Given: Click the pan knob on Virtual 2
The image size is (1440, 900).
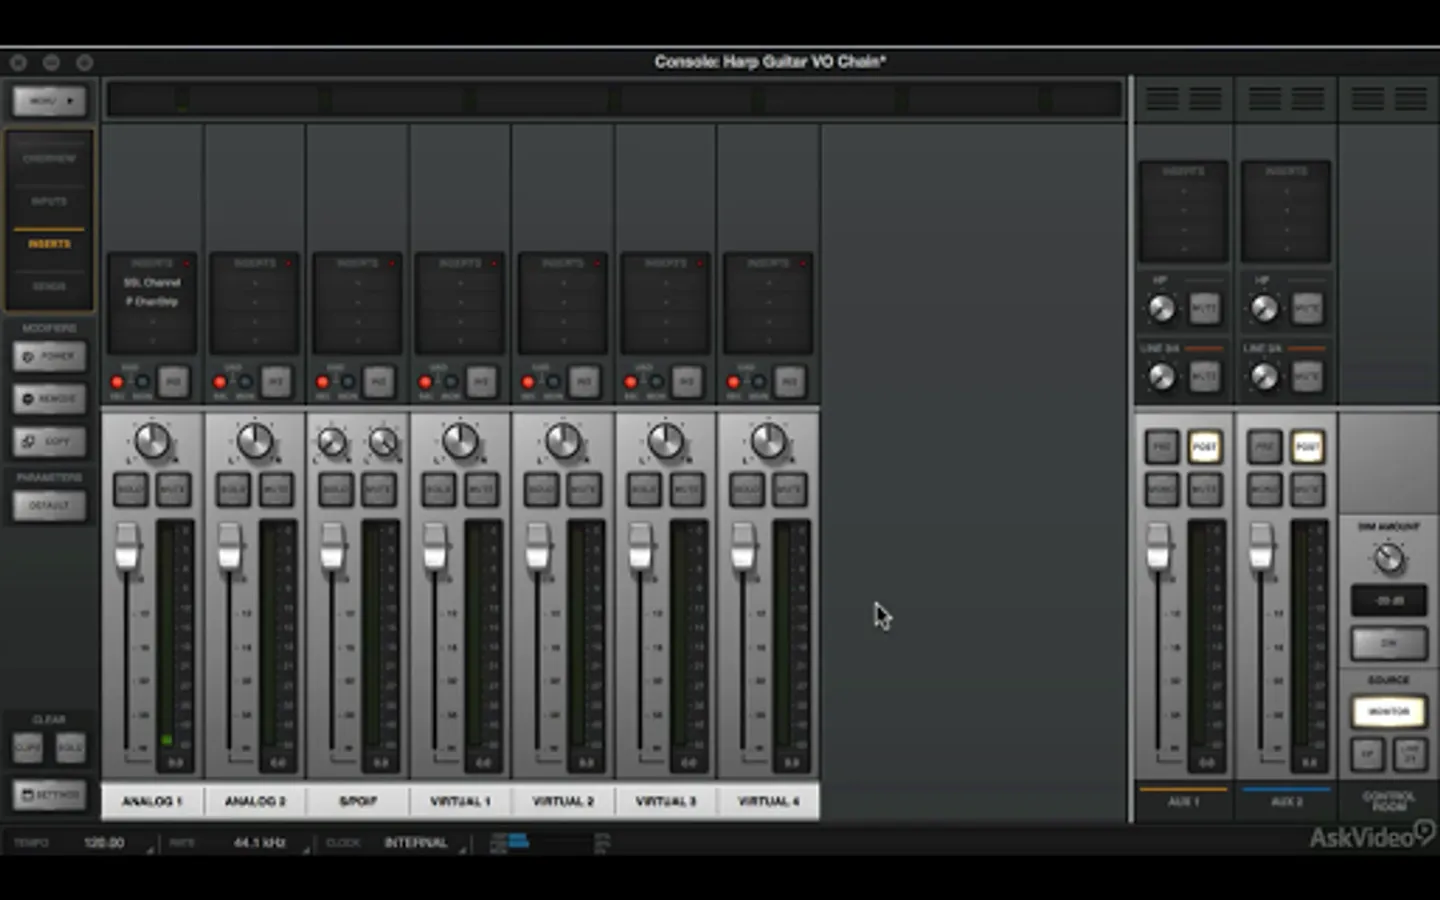Looking at the screenshot, I should [x=563, y=441].
